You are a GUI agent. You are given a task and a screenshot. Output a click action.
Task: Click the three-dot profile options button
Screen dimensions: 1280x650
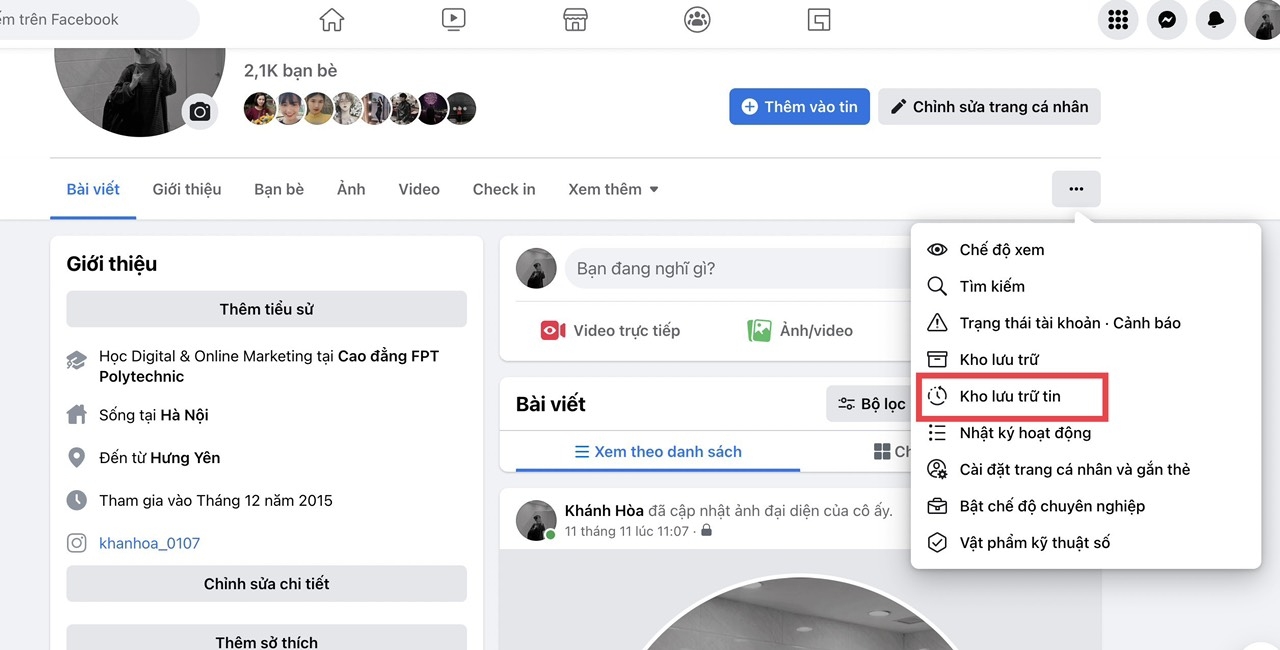[x=1076, y=189]
